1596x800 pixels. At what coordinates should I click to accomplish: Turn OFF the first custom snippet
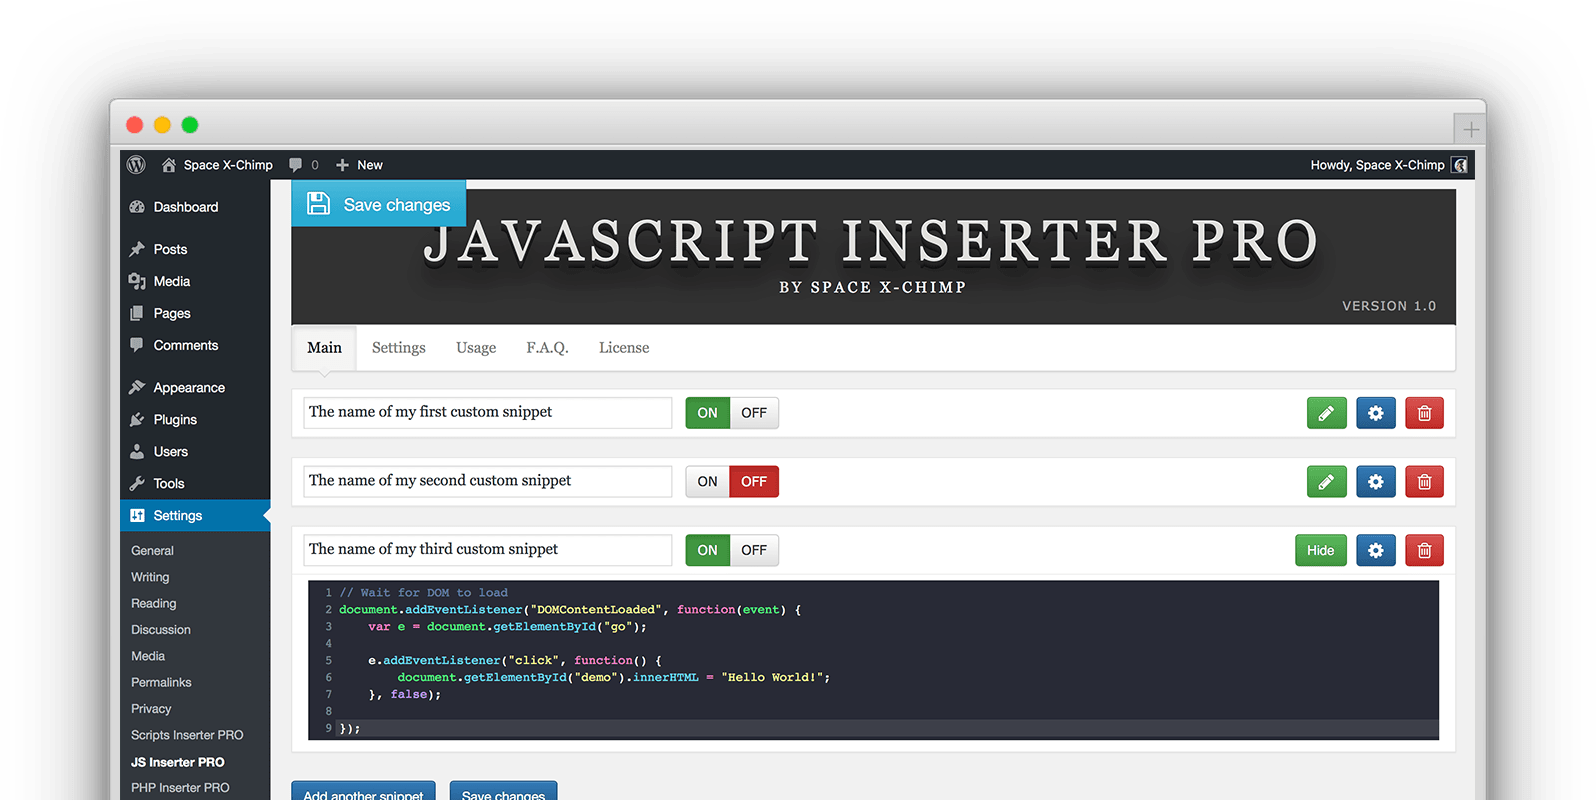[x=754, y=413]
